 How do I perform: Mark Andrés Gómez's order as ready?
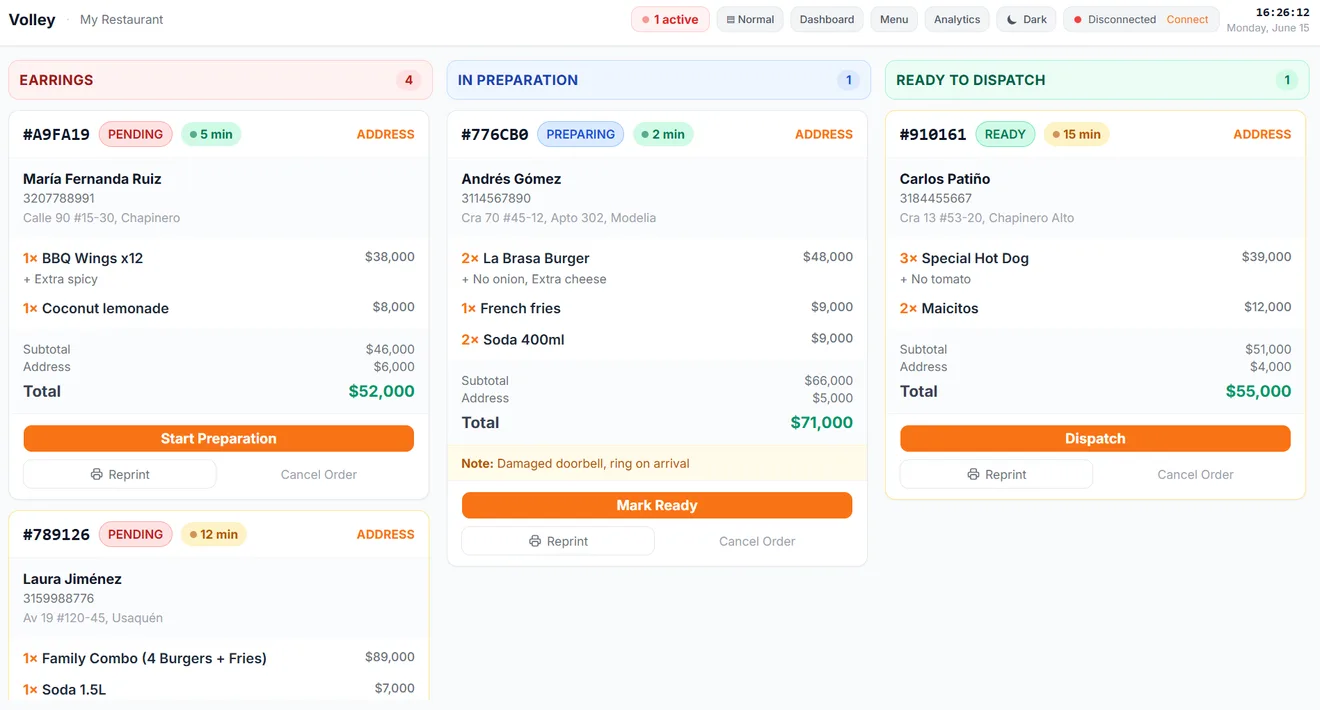pos(657,506)
